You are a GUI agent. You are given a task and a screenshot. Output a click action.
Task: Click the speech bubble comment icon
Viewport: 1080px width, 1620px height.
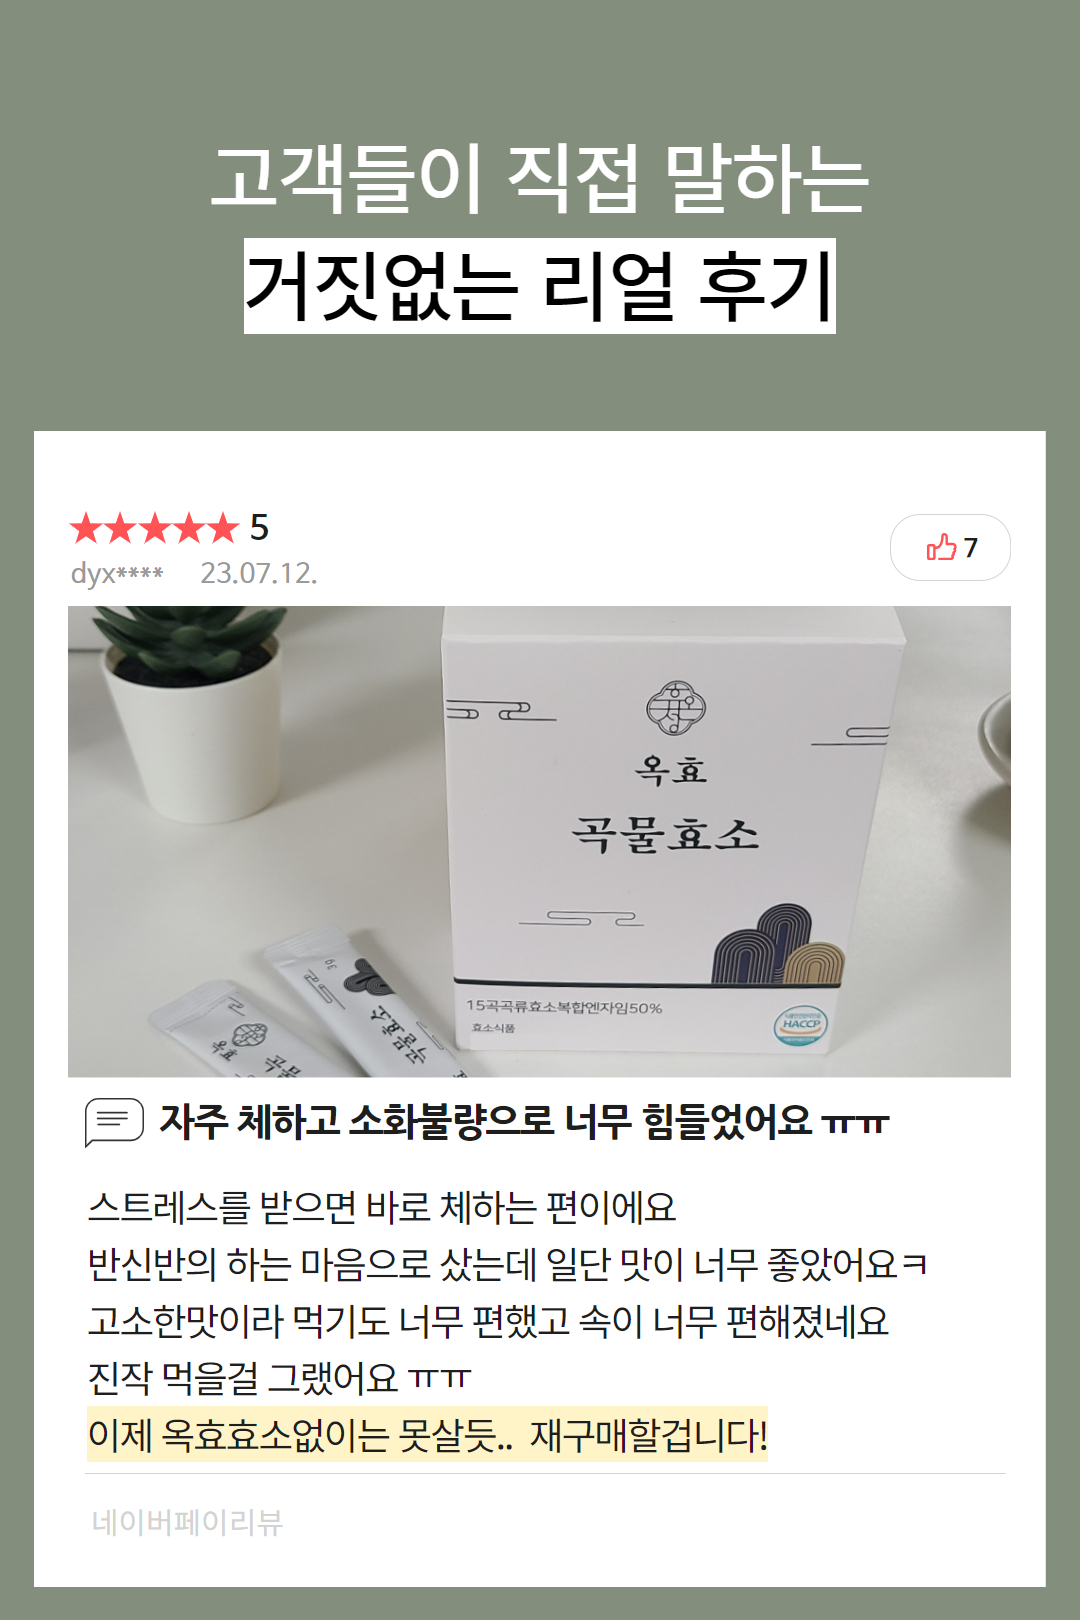click(114, 1122)
